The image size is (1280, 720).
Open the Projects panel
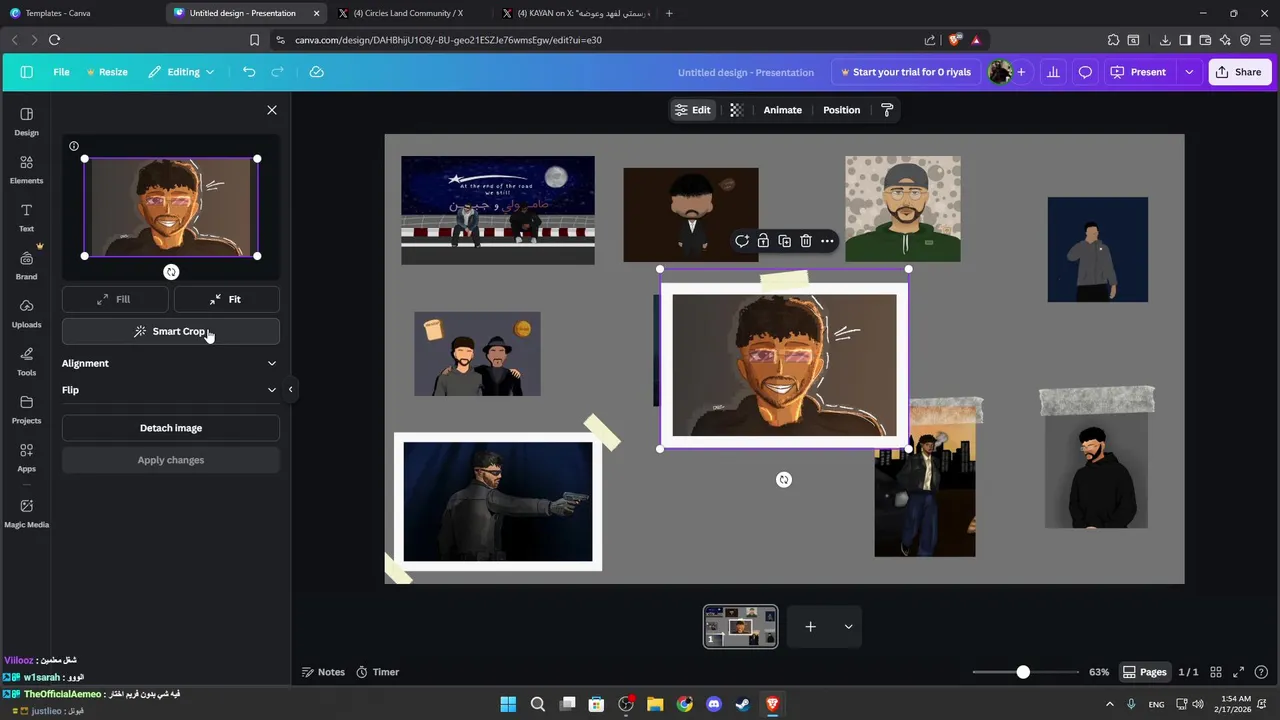pyautogui.click(x=26, y=409)
